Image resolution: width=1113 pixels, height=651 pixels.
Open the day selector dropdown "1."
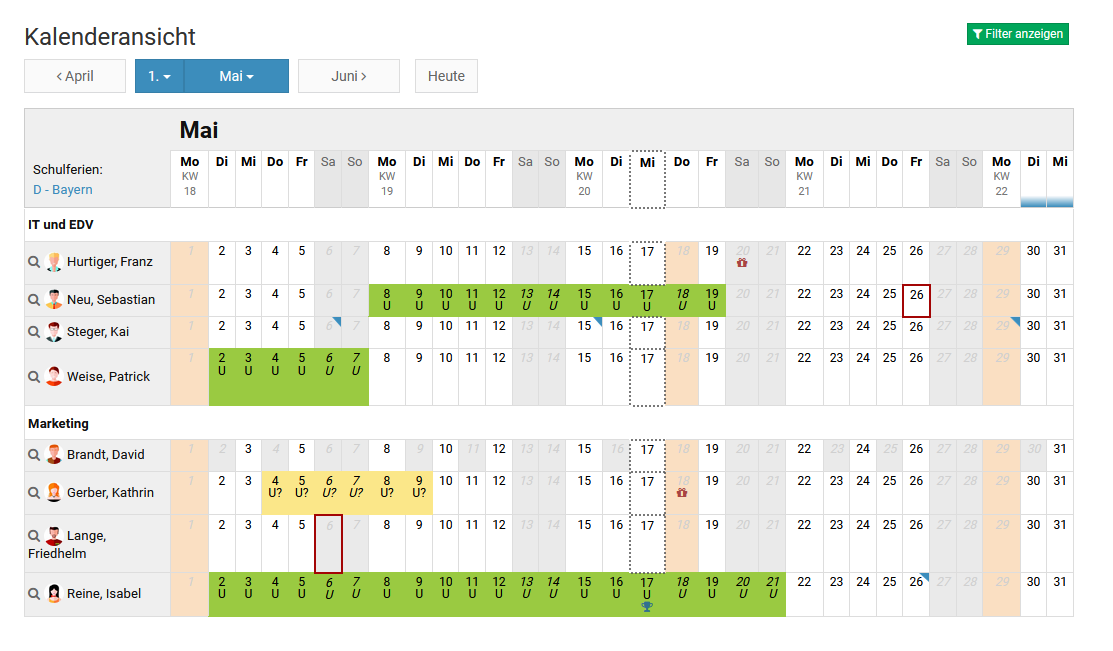(x=160, y=76)
